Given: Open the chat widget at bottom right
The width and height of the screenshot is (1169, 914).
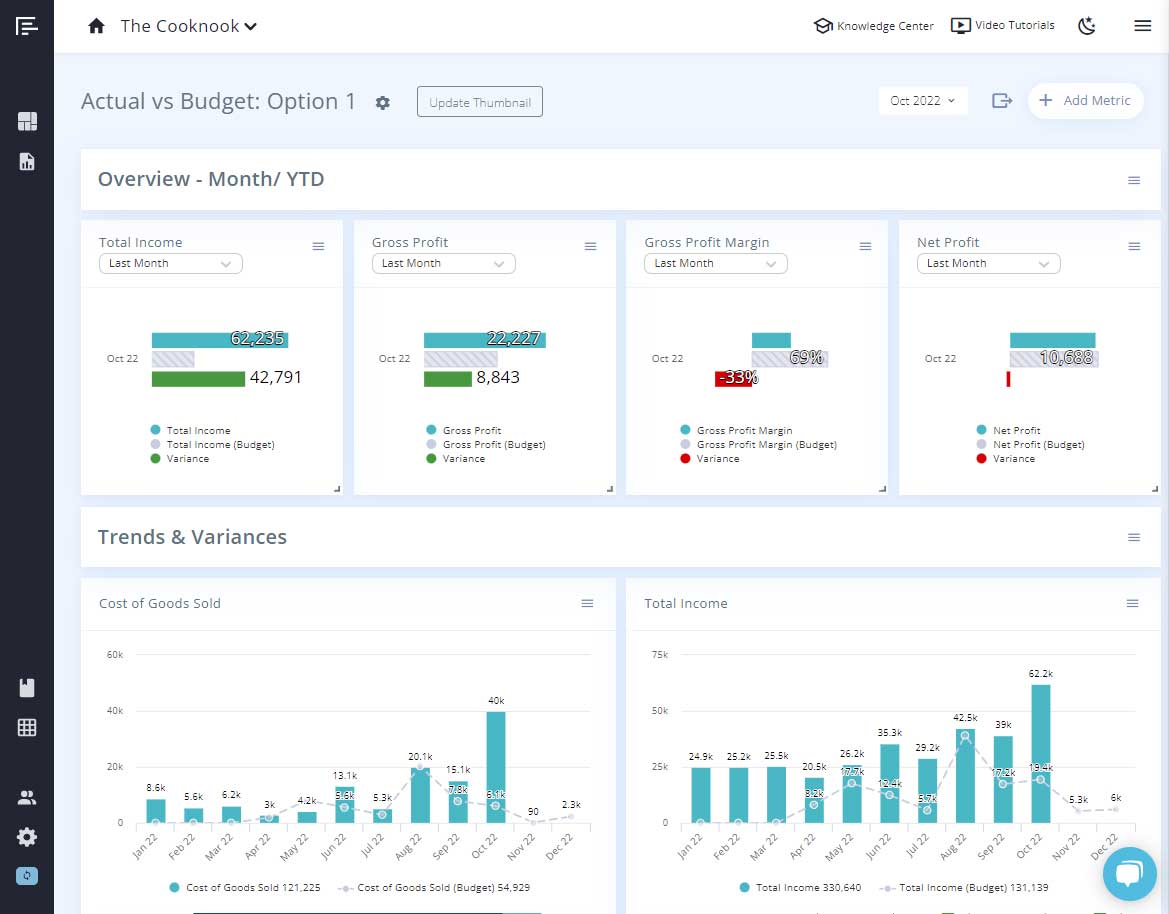Looking at the screenshot, I should (1129, 873).
